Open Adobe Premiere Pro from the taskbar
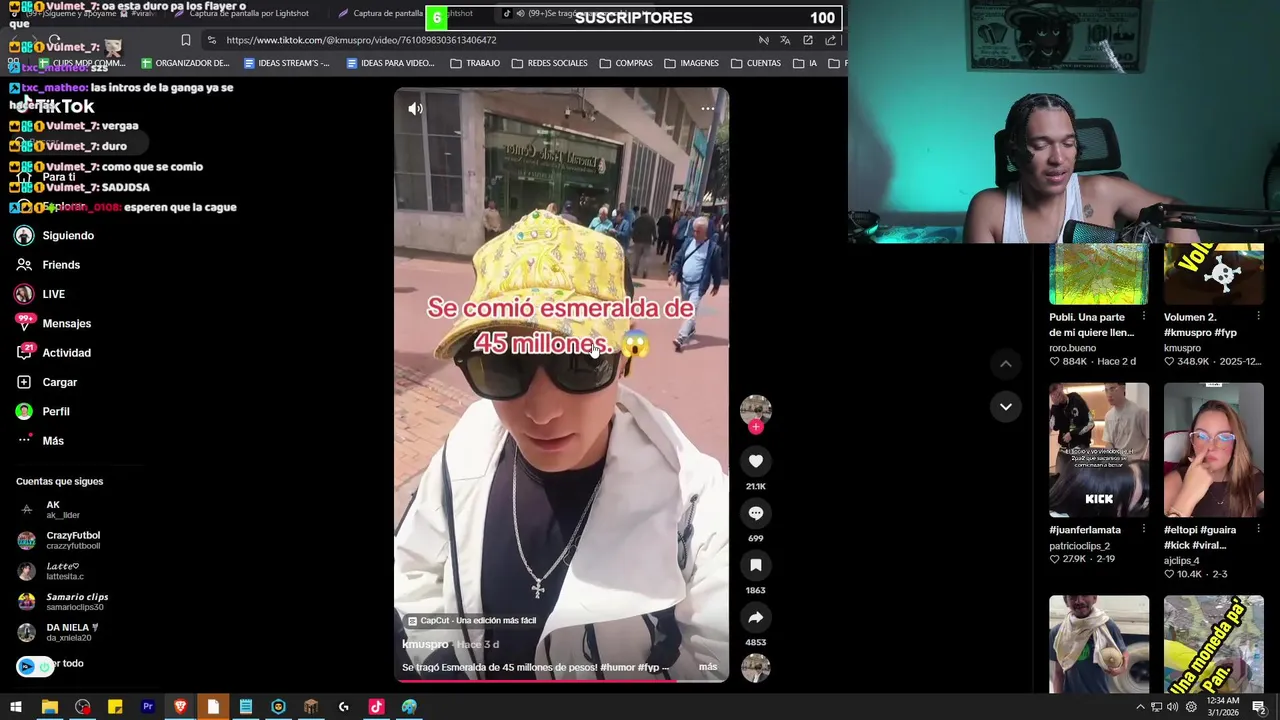 click(147, 707)
